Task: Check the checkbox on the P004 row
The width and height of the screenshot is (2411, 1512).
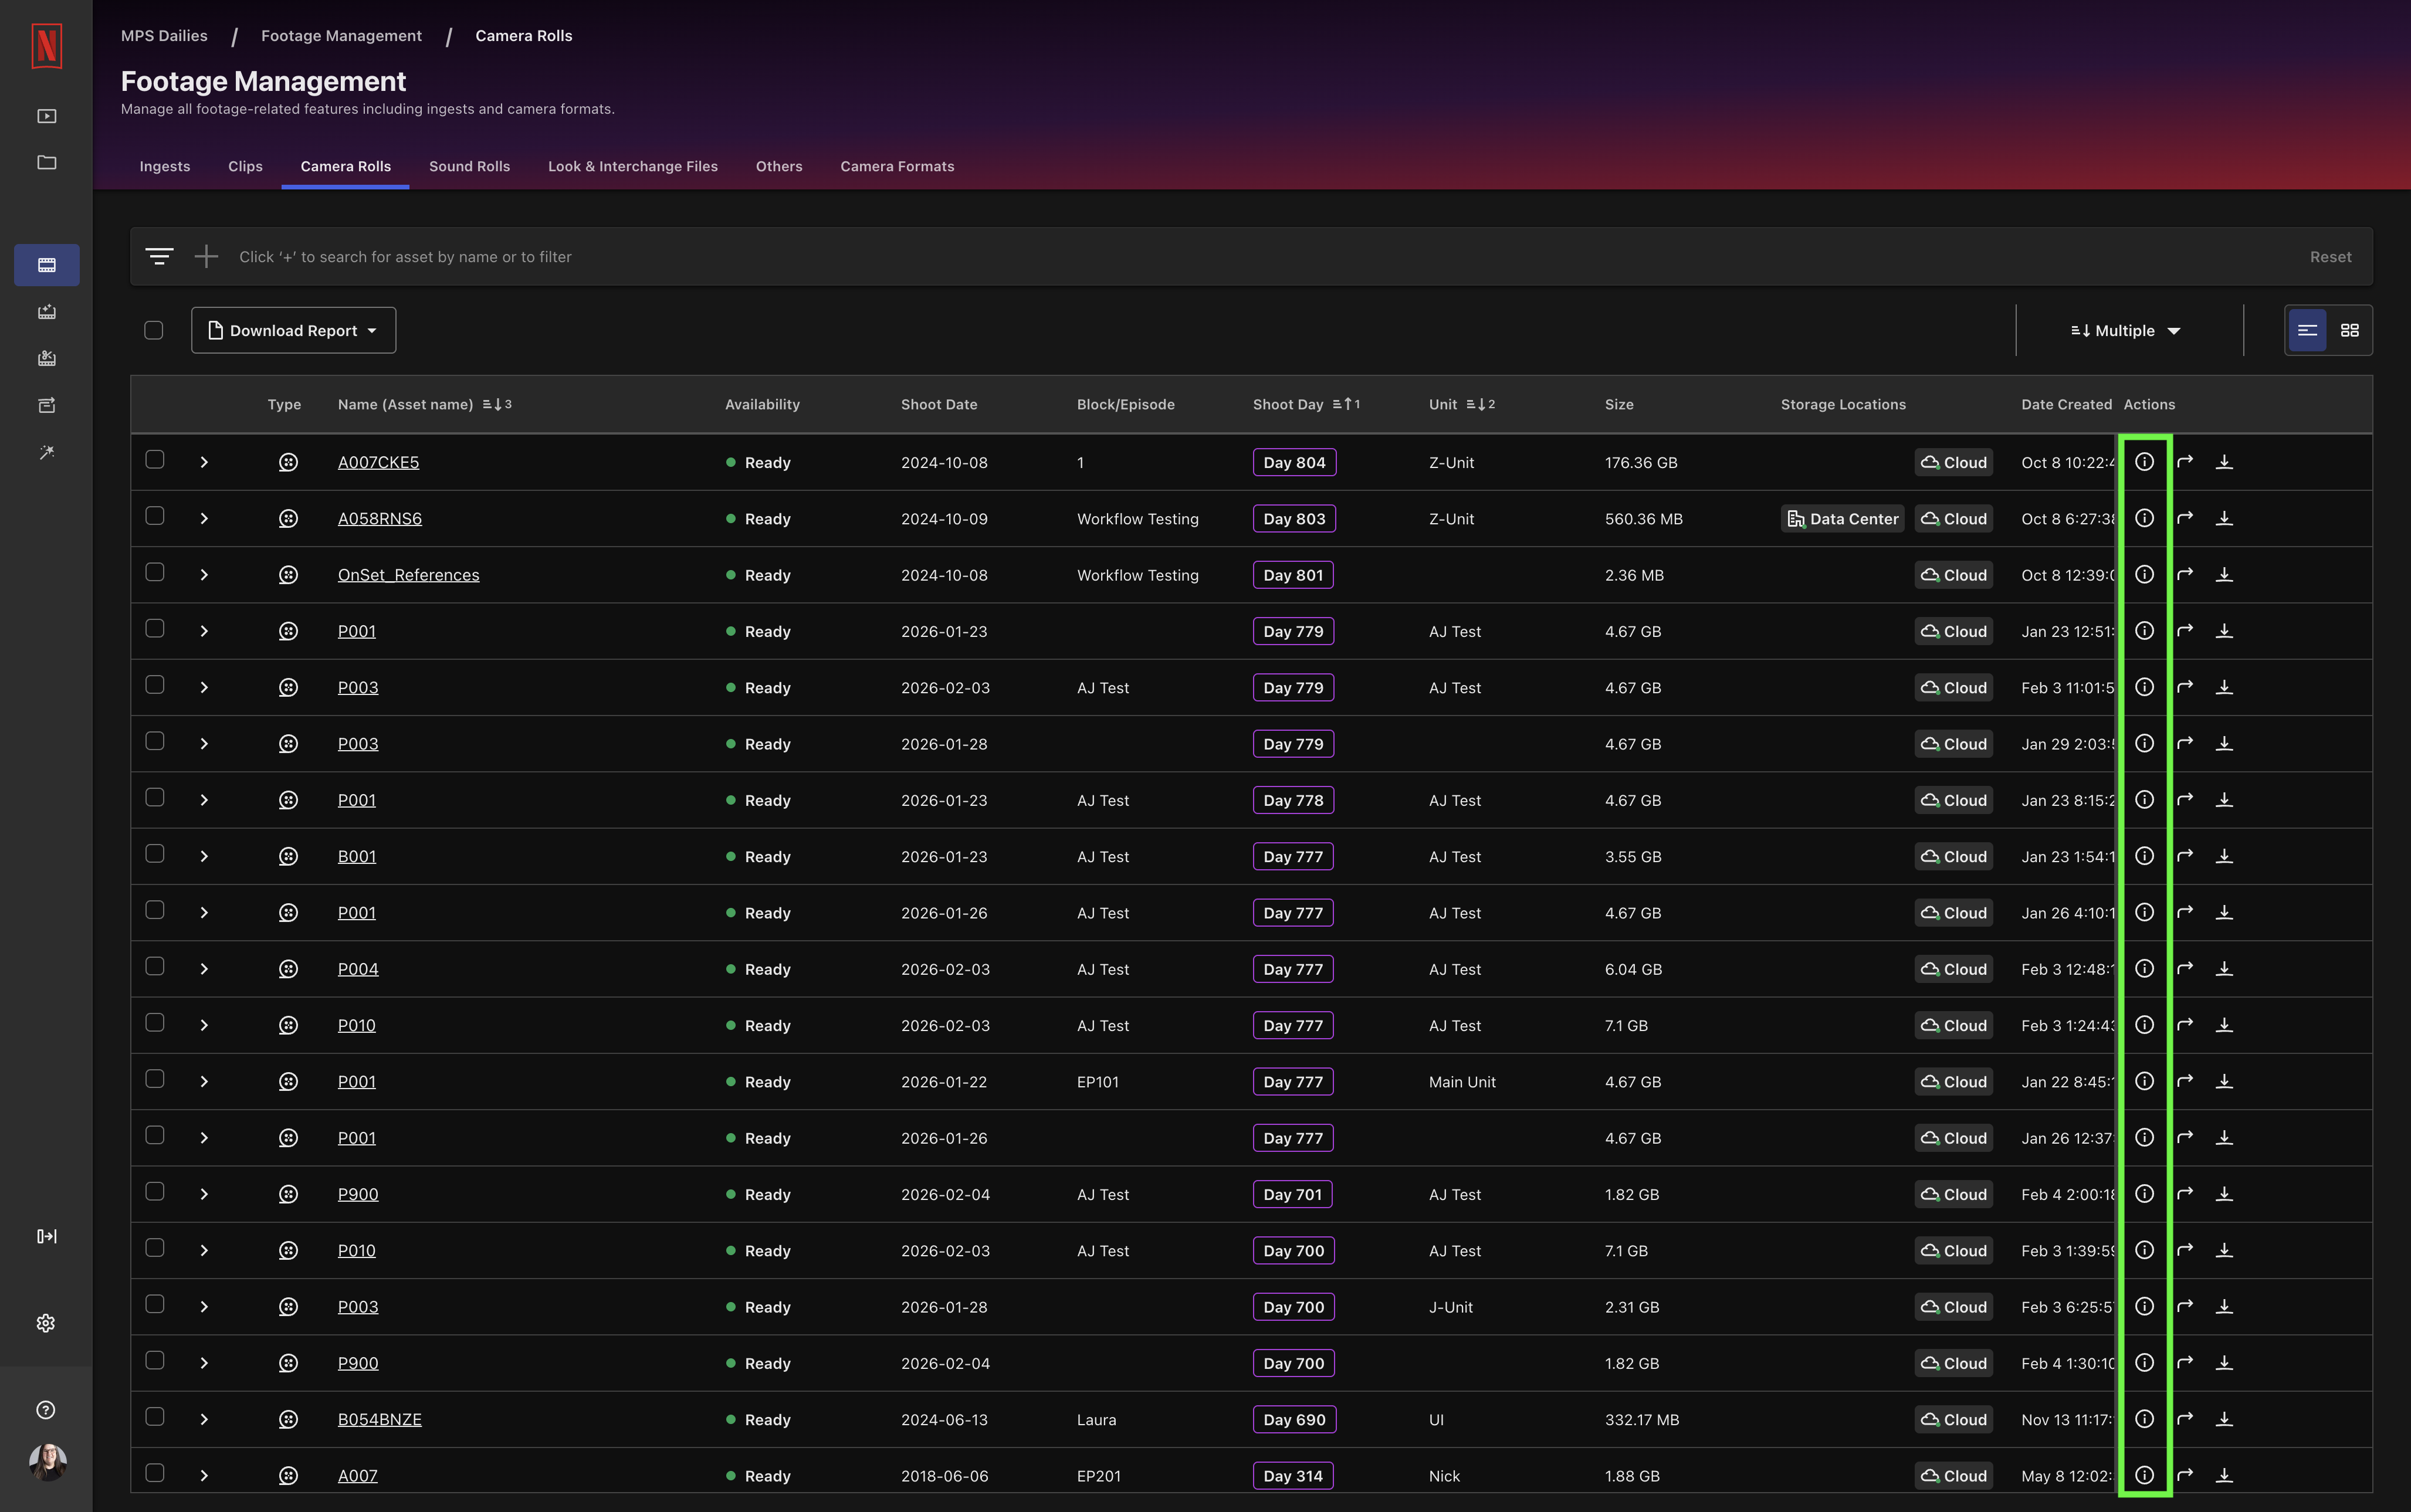Action: pos(154,966)
